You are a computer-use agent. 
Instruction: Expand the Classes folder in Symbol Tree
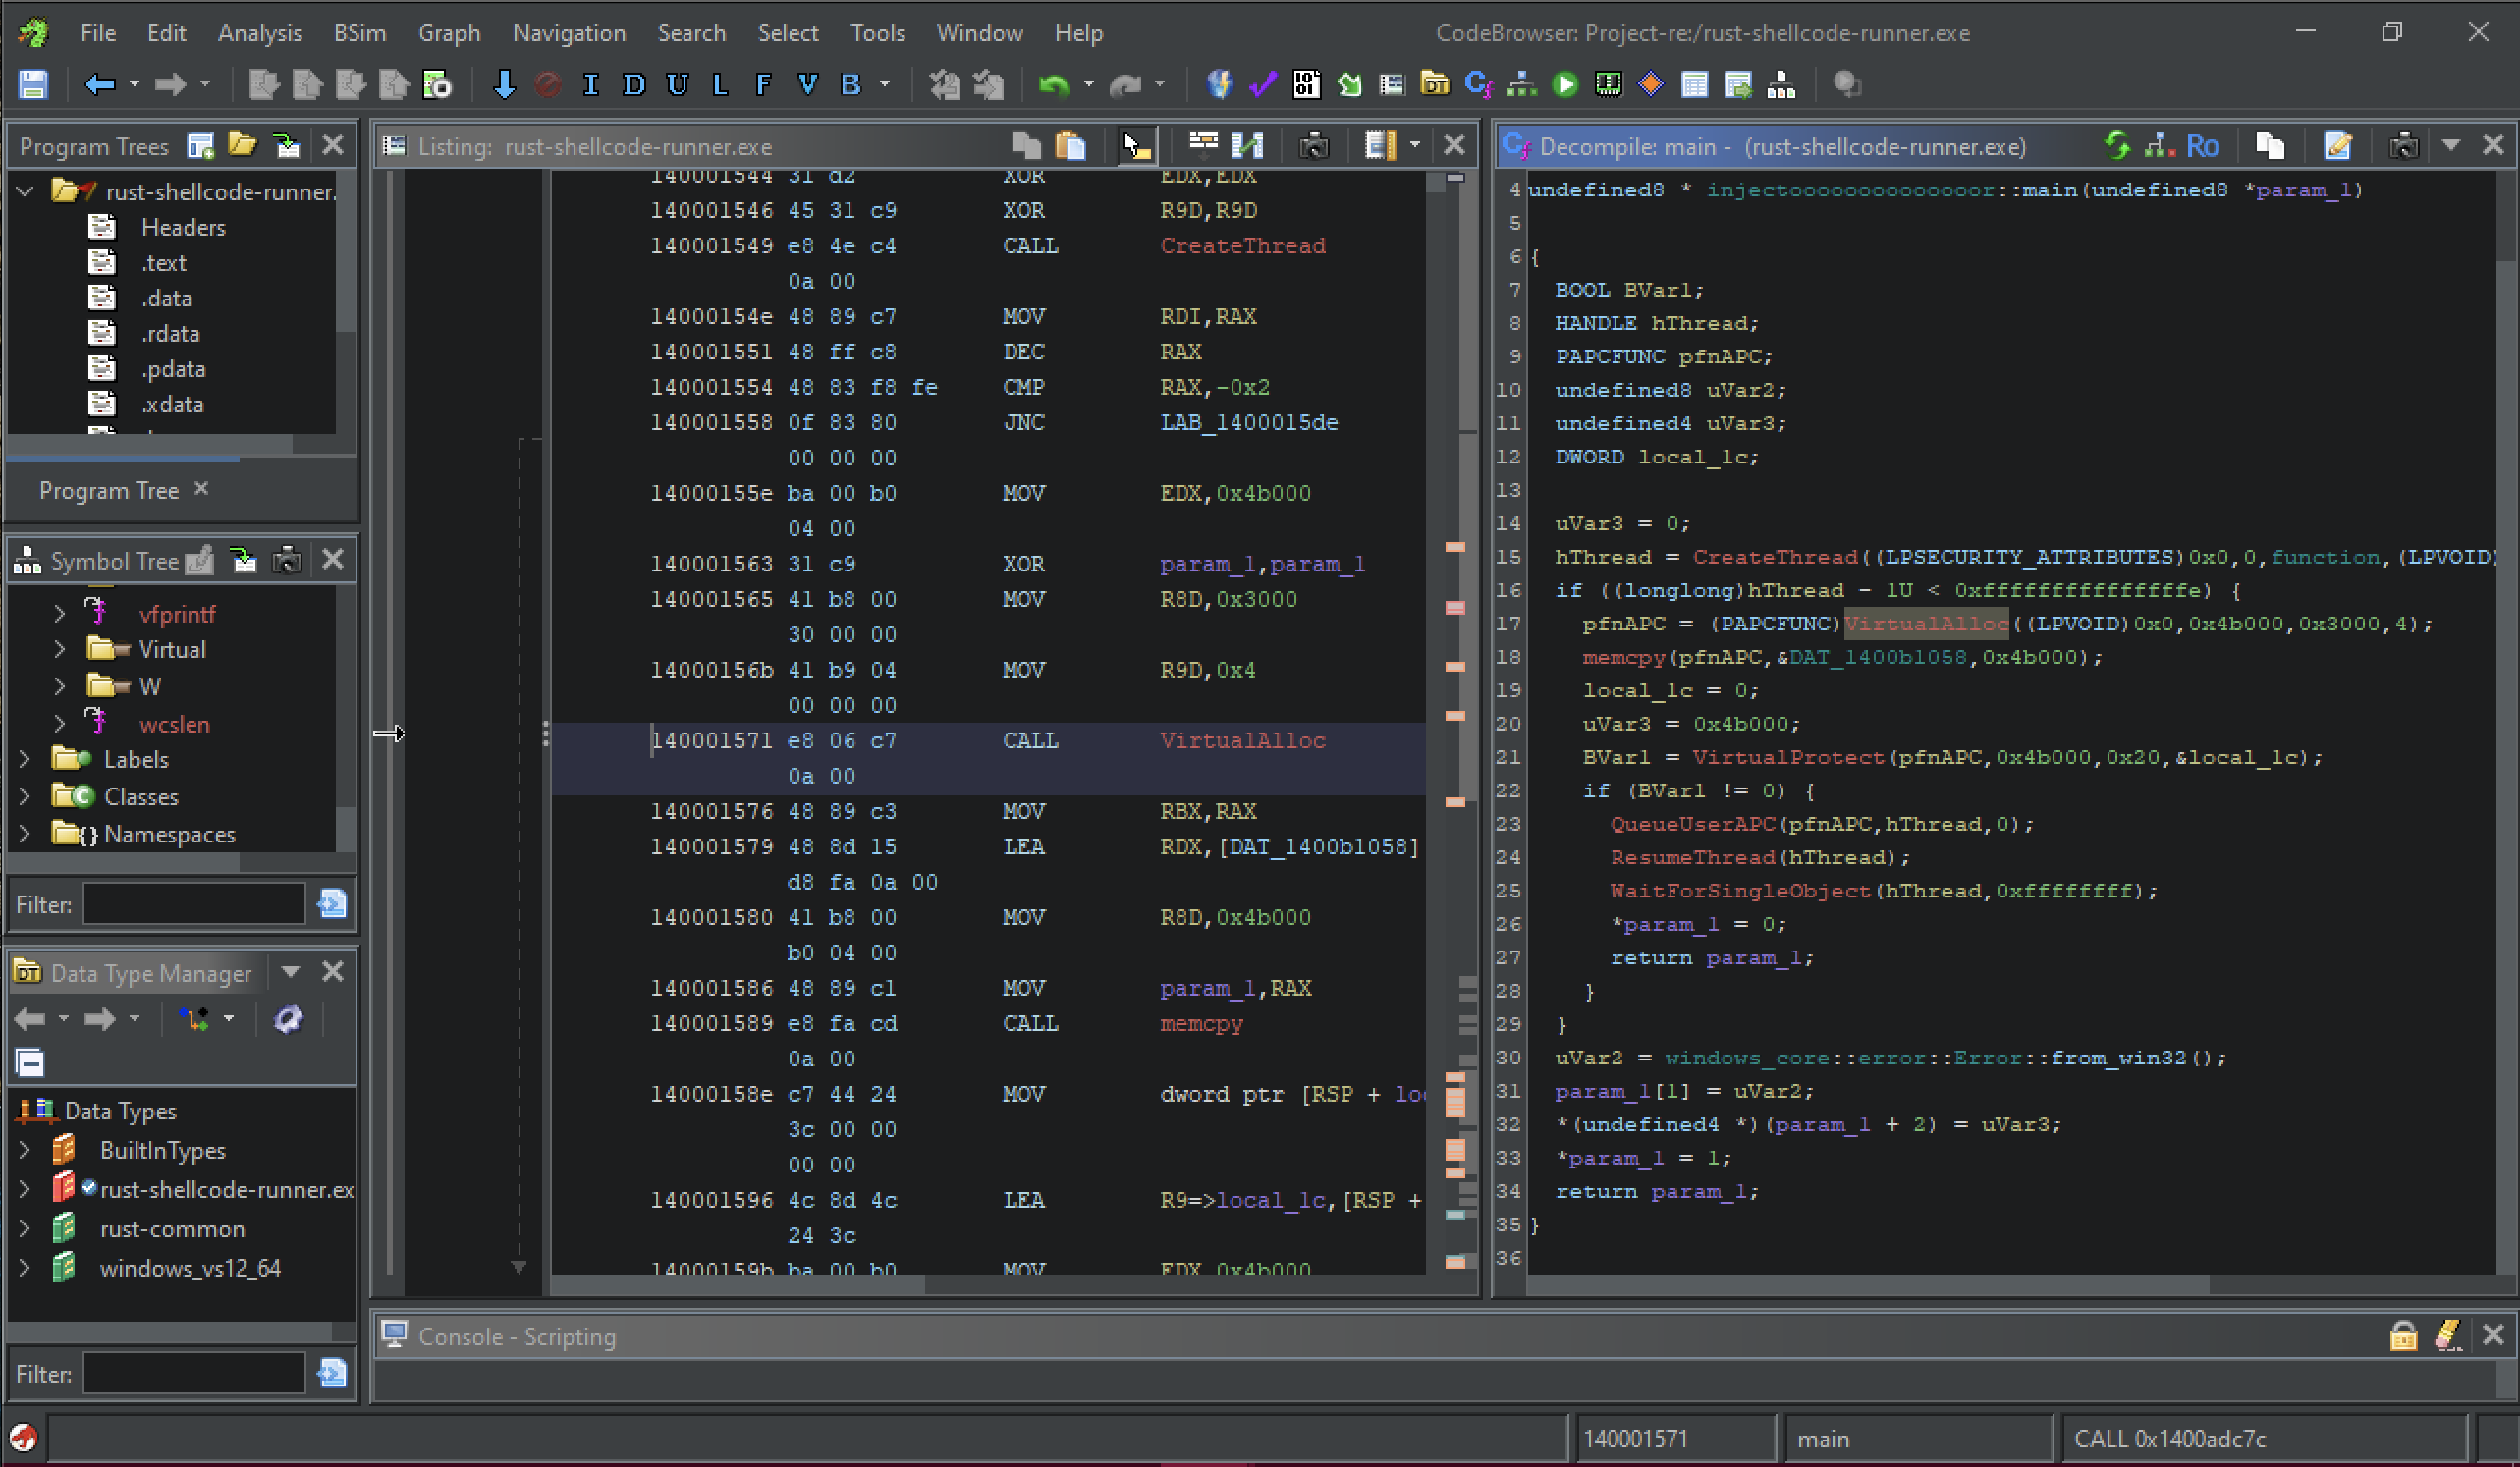pyautogui.click(x=25, y=796)
